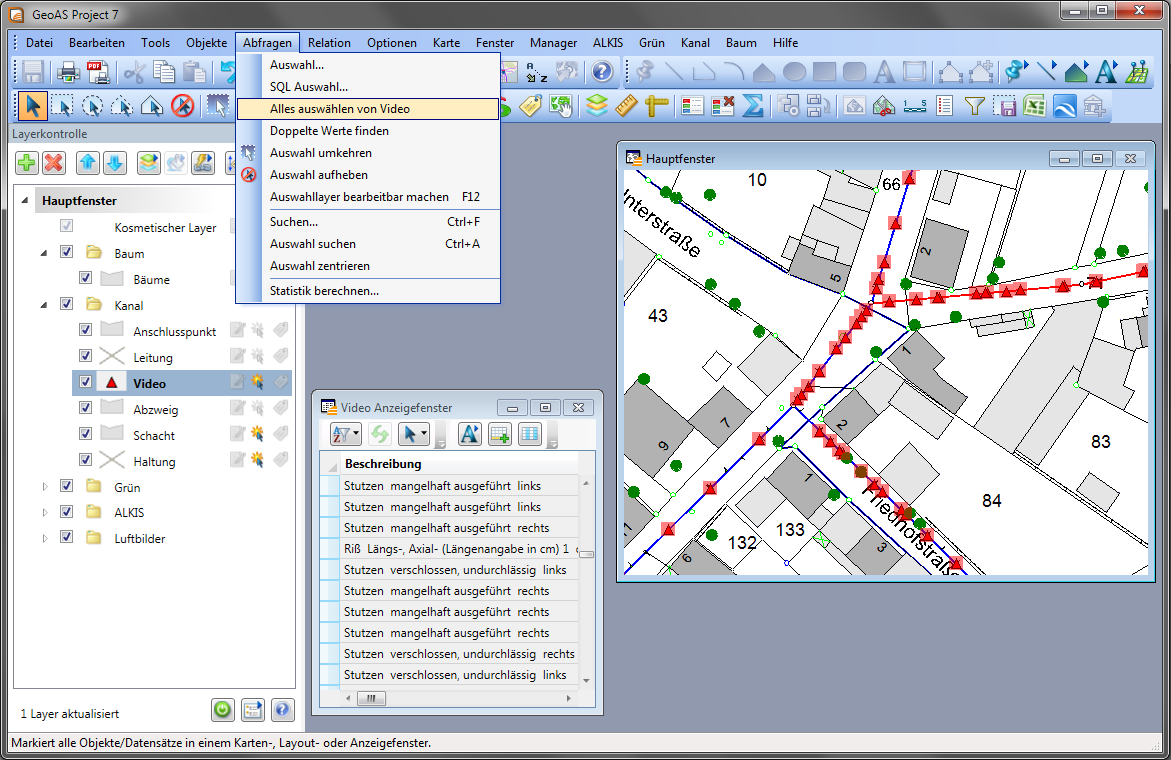Toggle visibility checkbox for Kanal group

tap(66, 304)
